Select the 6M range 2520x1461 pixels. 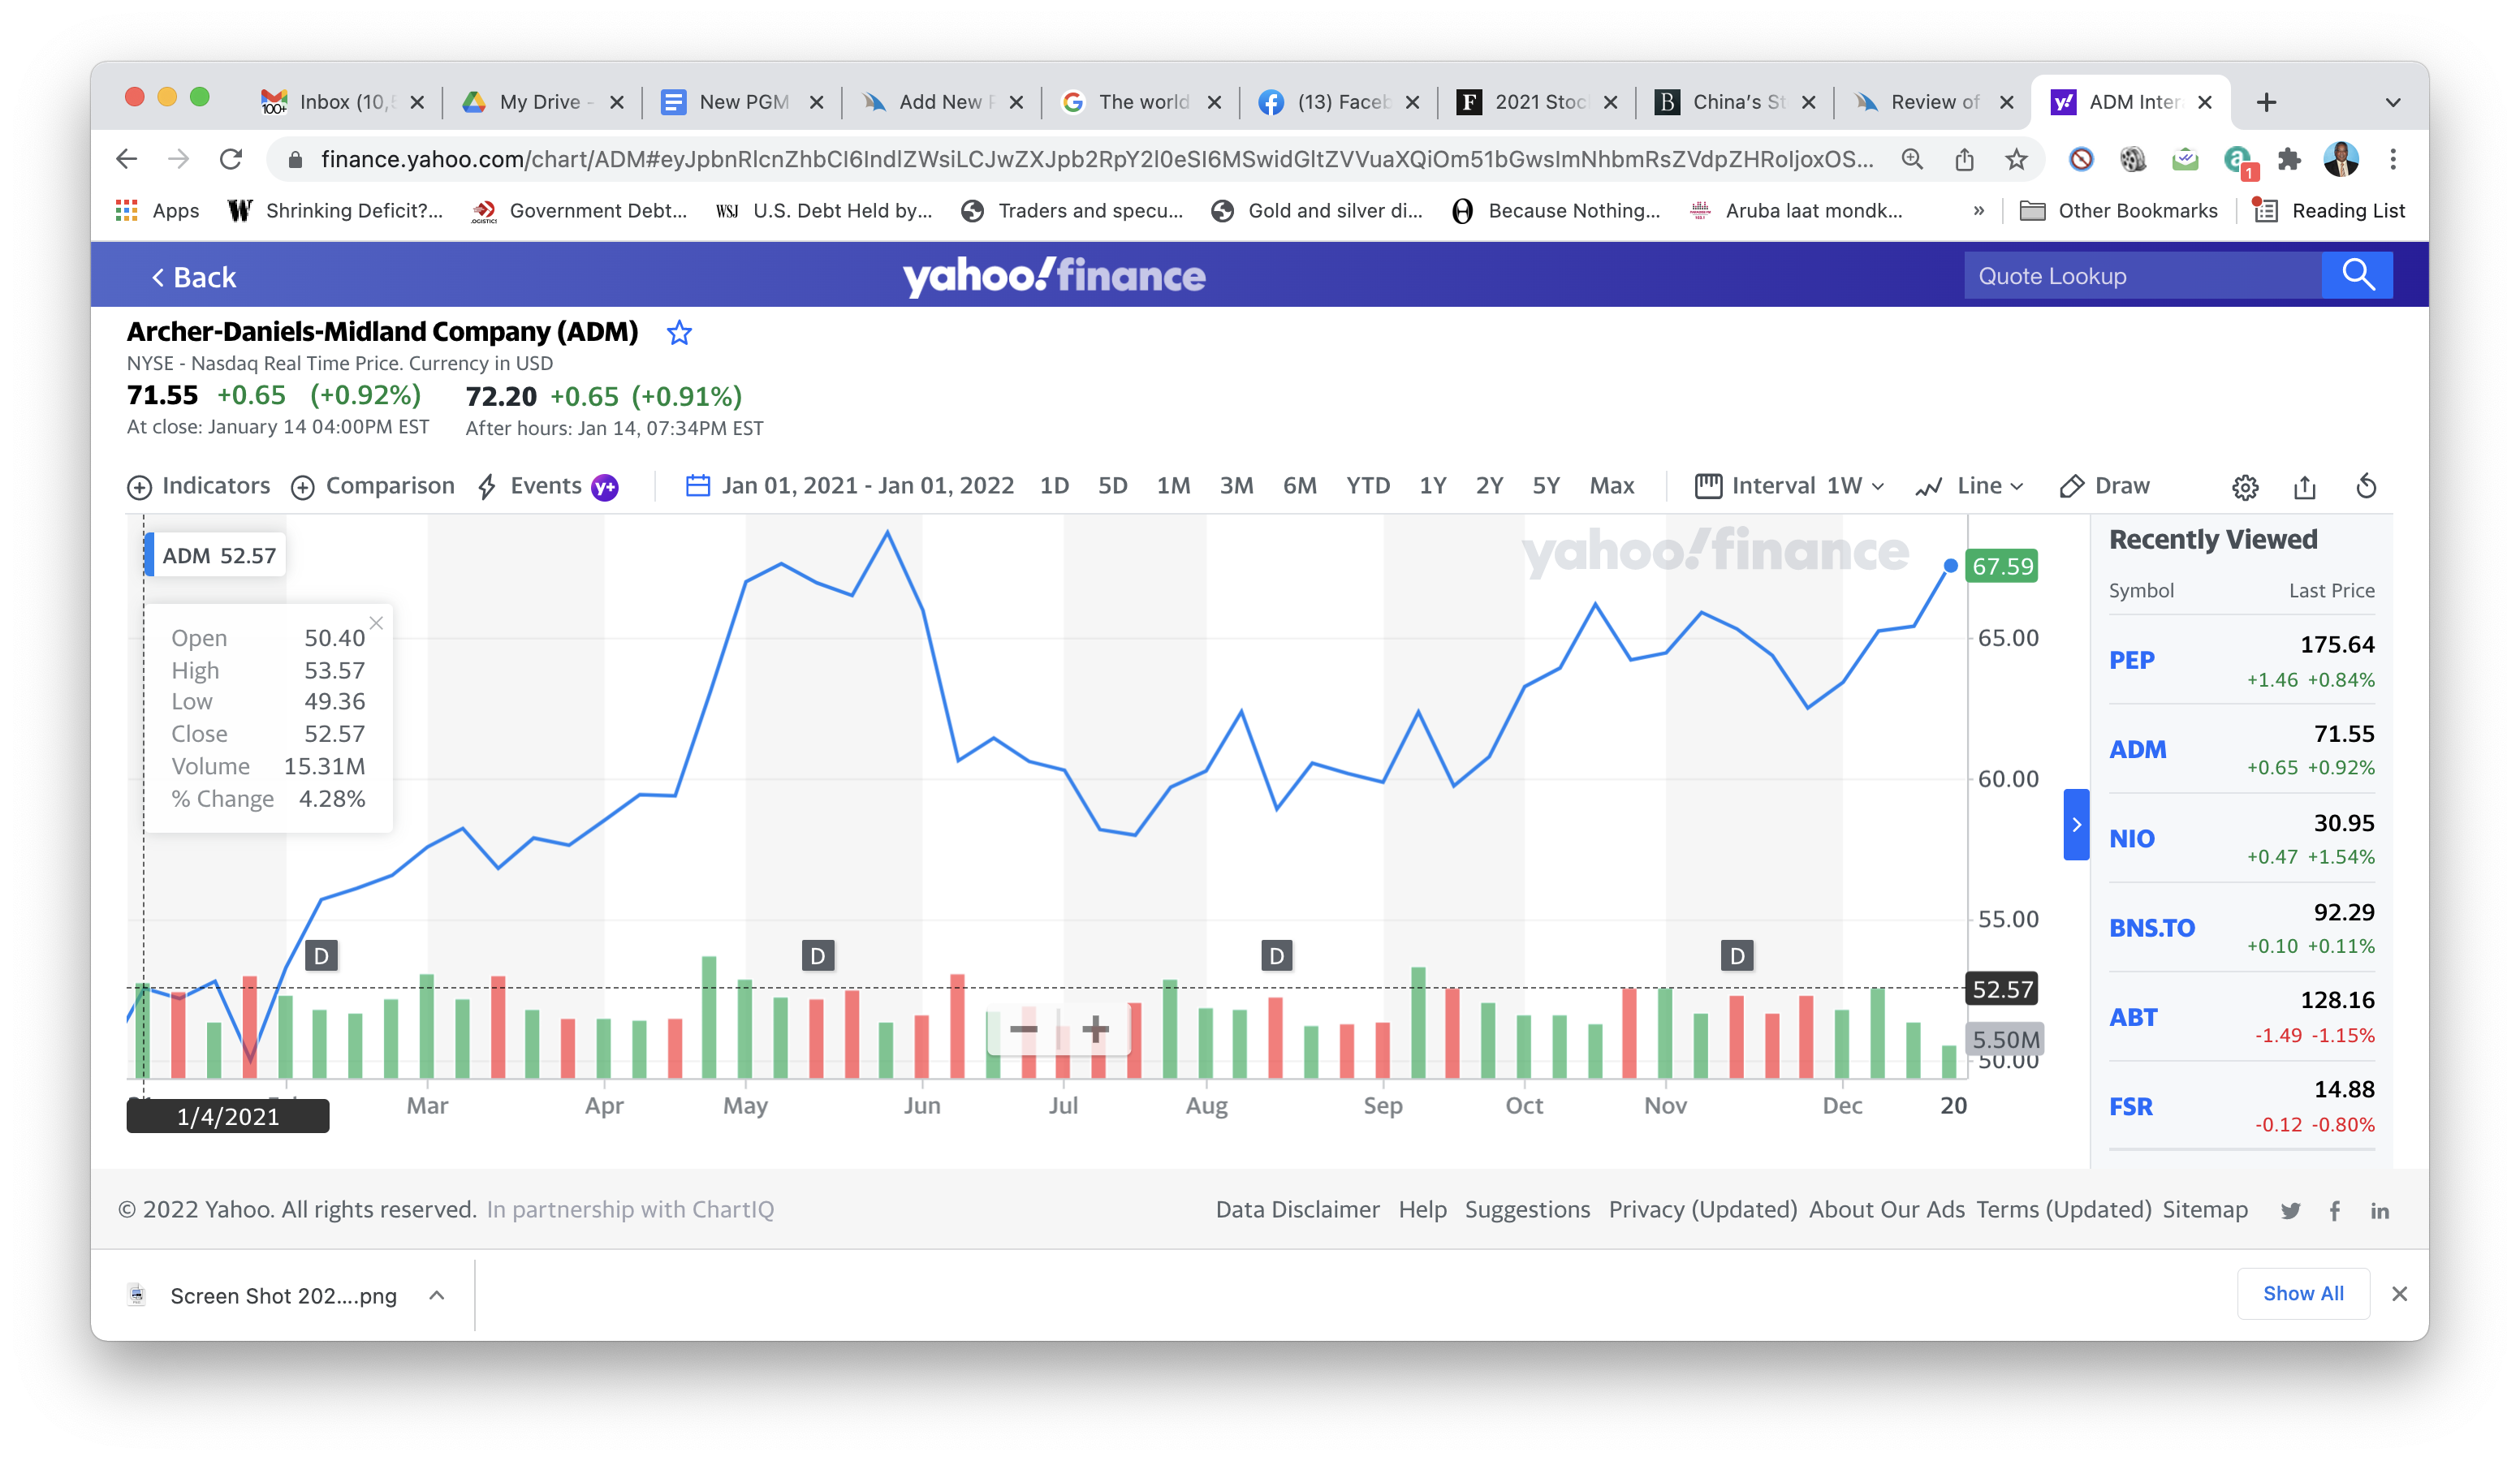1299,486
